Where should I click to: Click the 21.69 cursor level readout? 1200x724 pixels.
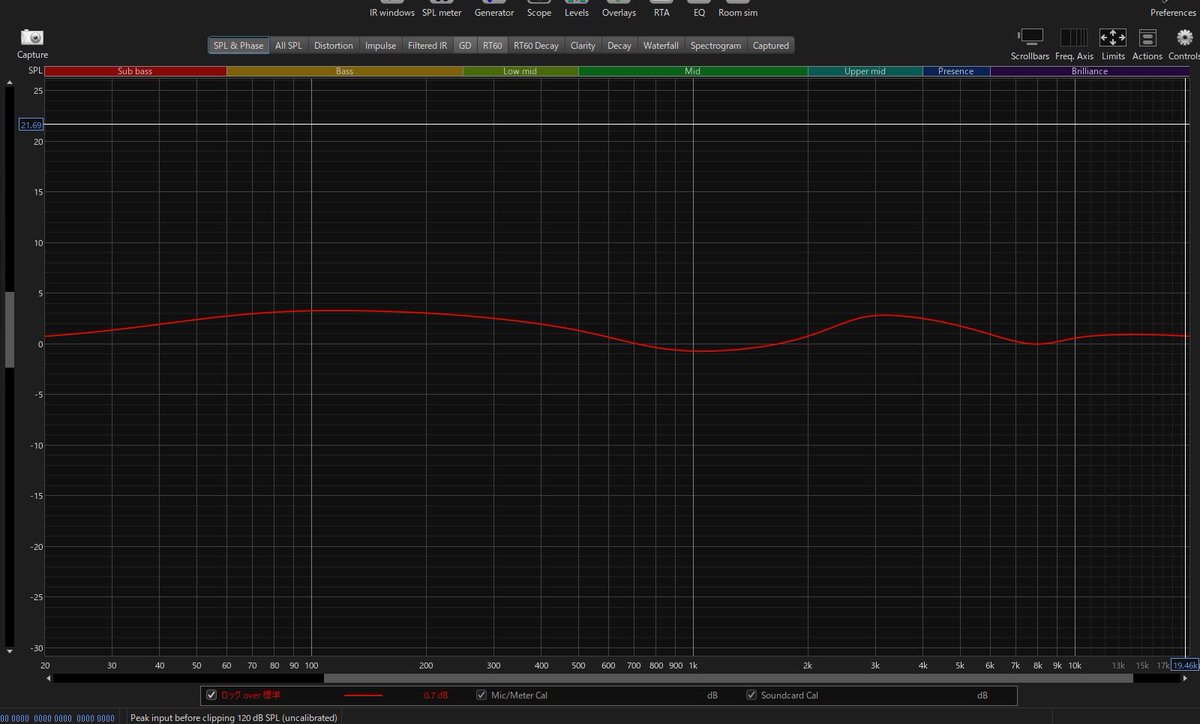pos(30,125)
